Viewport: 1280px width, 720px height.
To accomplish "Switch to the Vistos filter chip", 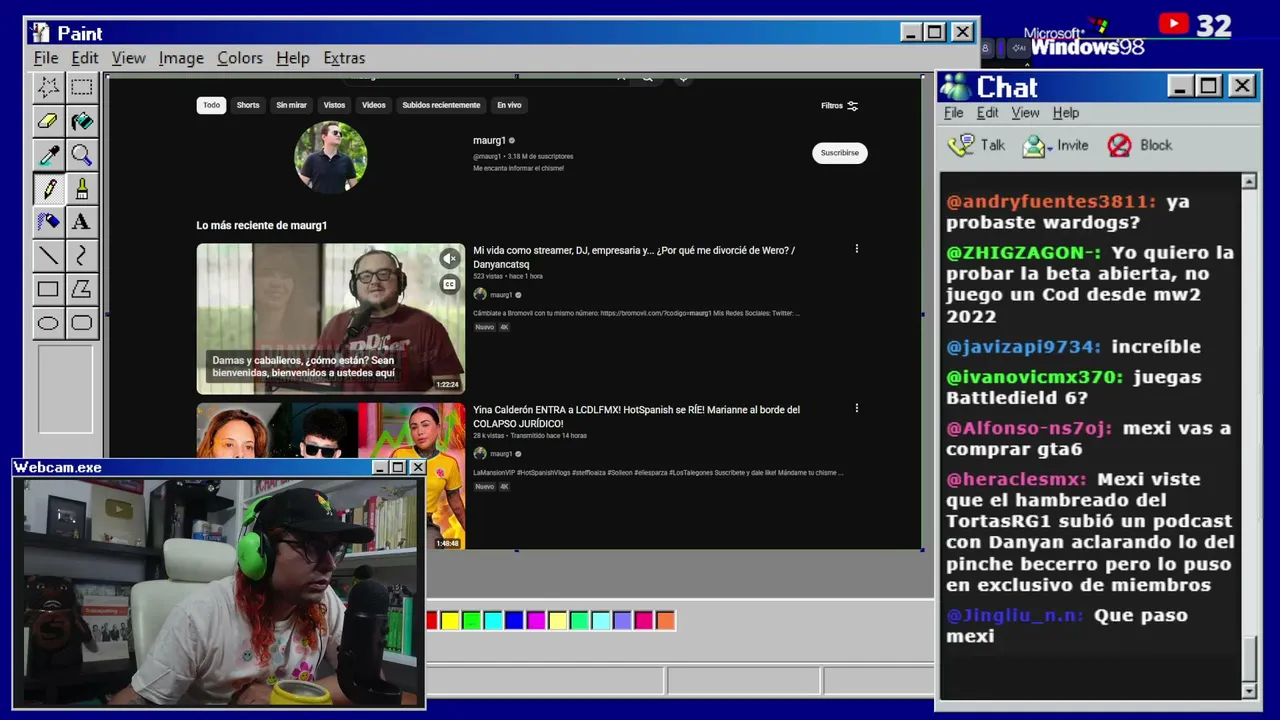I will (334, 105).
